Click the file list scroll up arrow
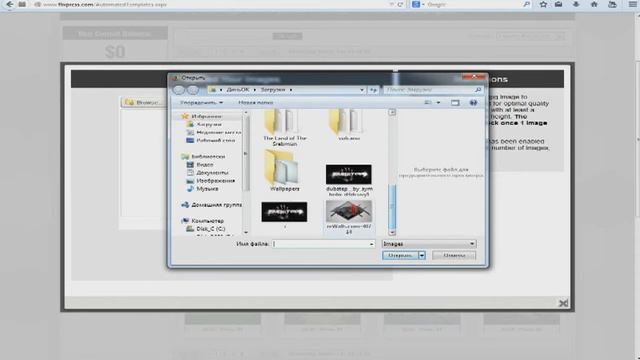This screenshot has width=640, height=360. tap(392, 112)
